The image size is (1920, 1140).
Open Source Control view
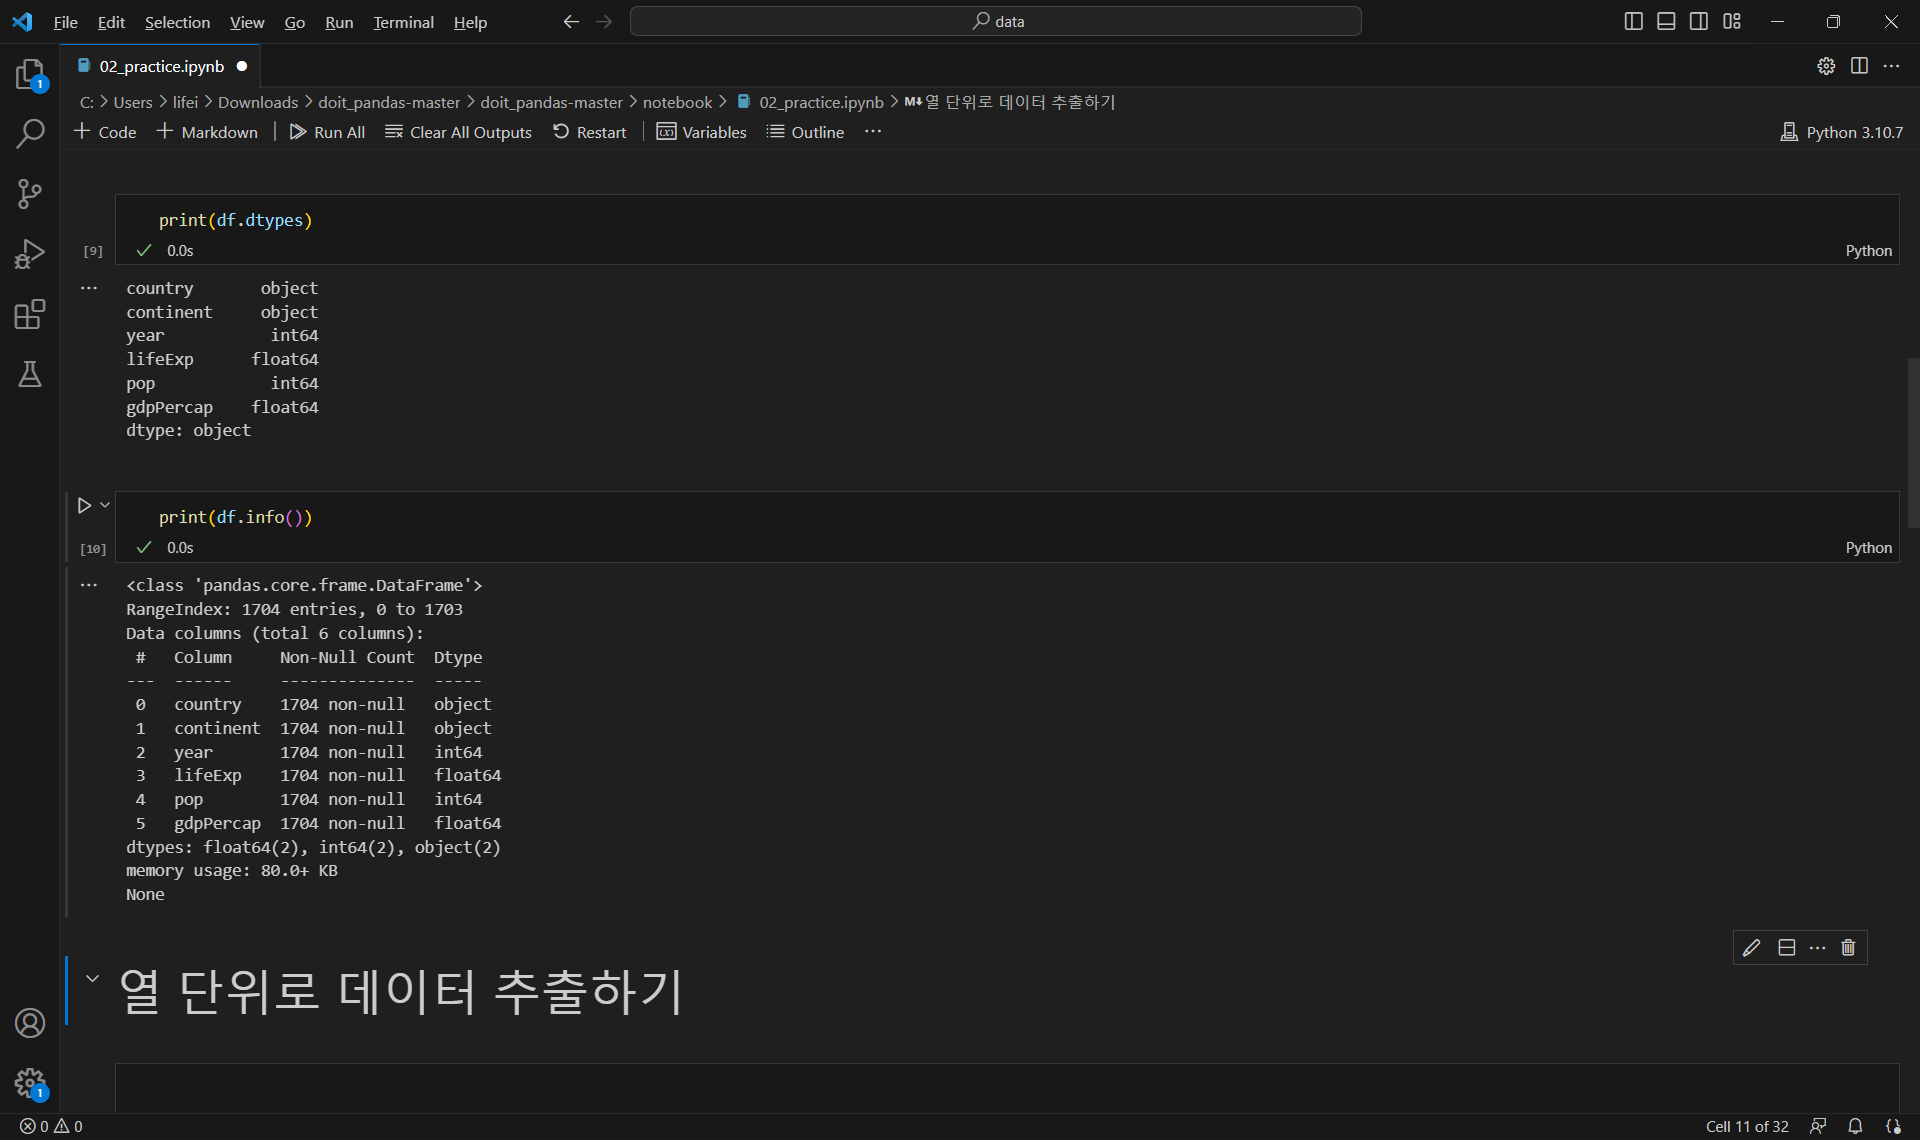pos(30,194)
